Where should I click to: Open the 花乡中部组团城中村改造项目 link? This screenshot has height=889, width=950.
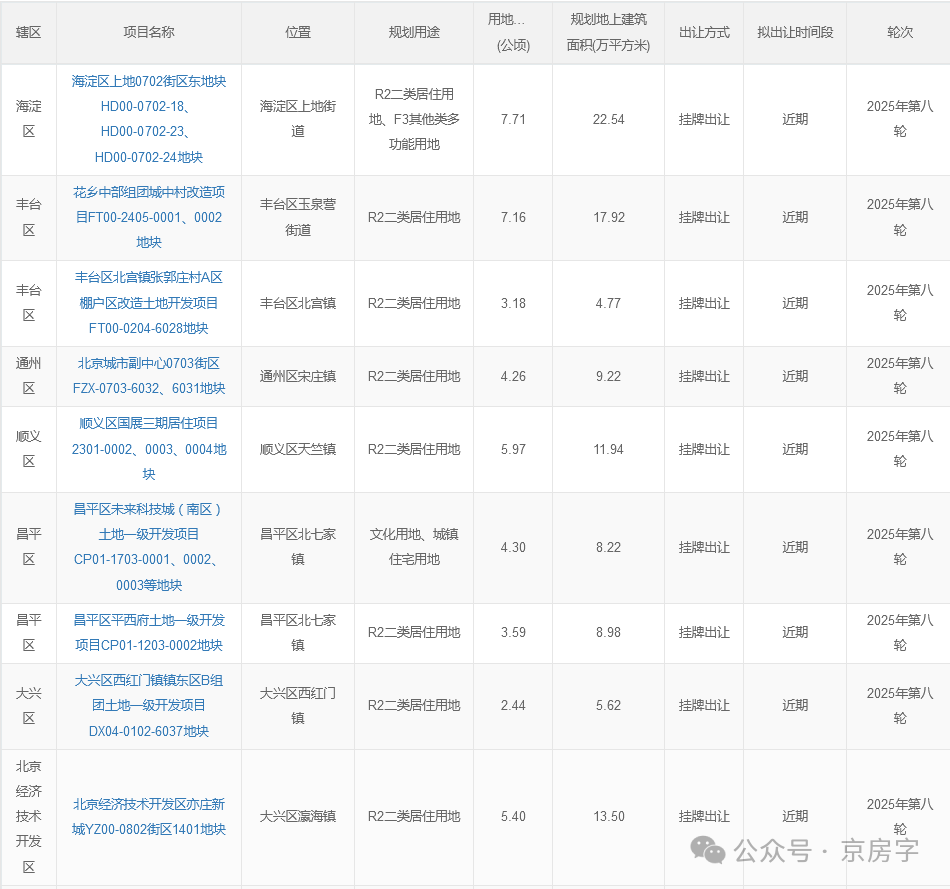pyautogui.click(x=148, y=217)
